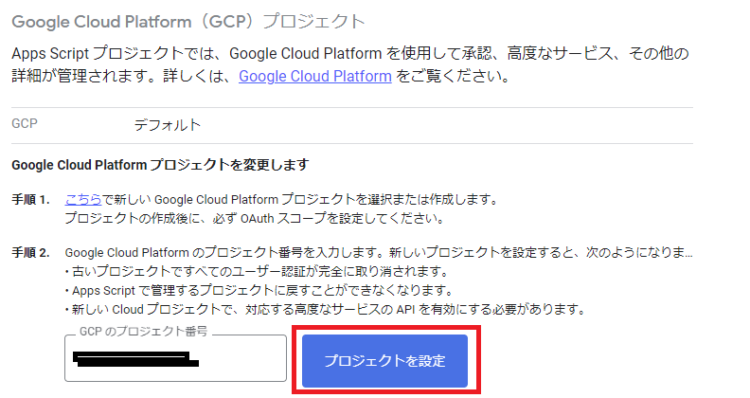750x398 pixels.
Task: Click the OAuth スコープを設定してください sentence
Action: pyautogui.click(x=254, y=219)
